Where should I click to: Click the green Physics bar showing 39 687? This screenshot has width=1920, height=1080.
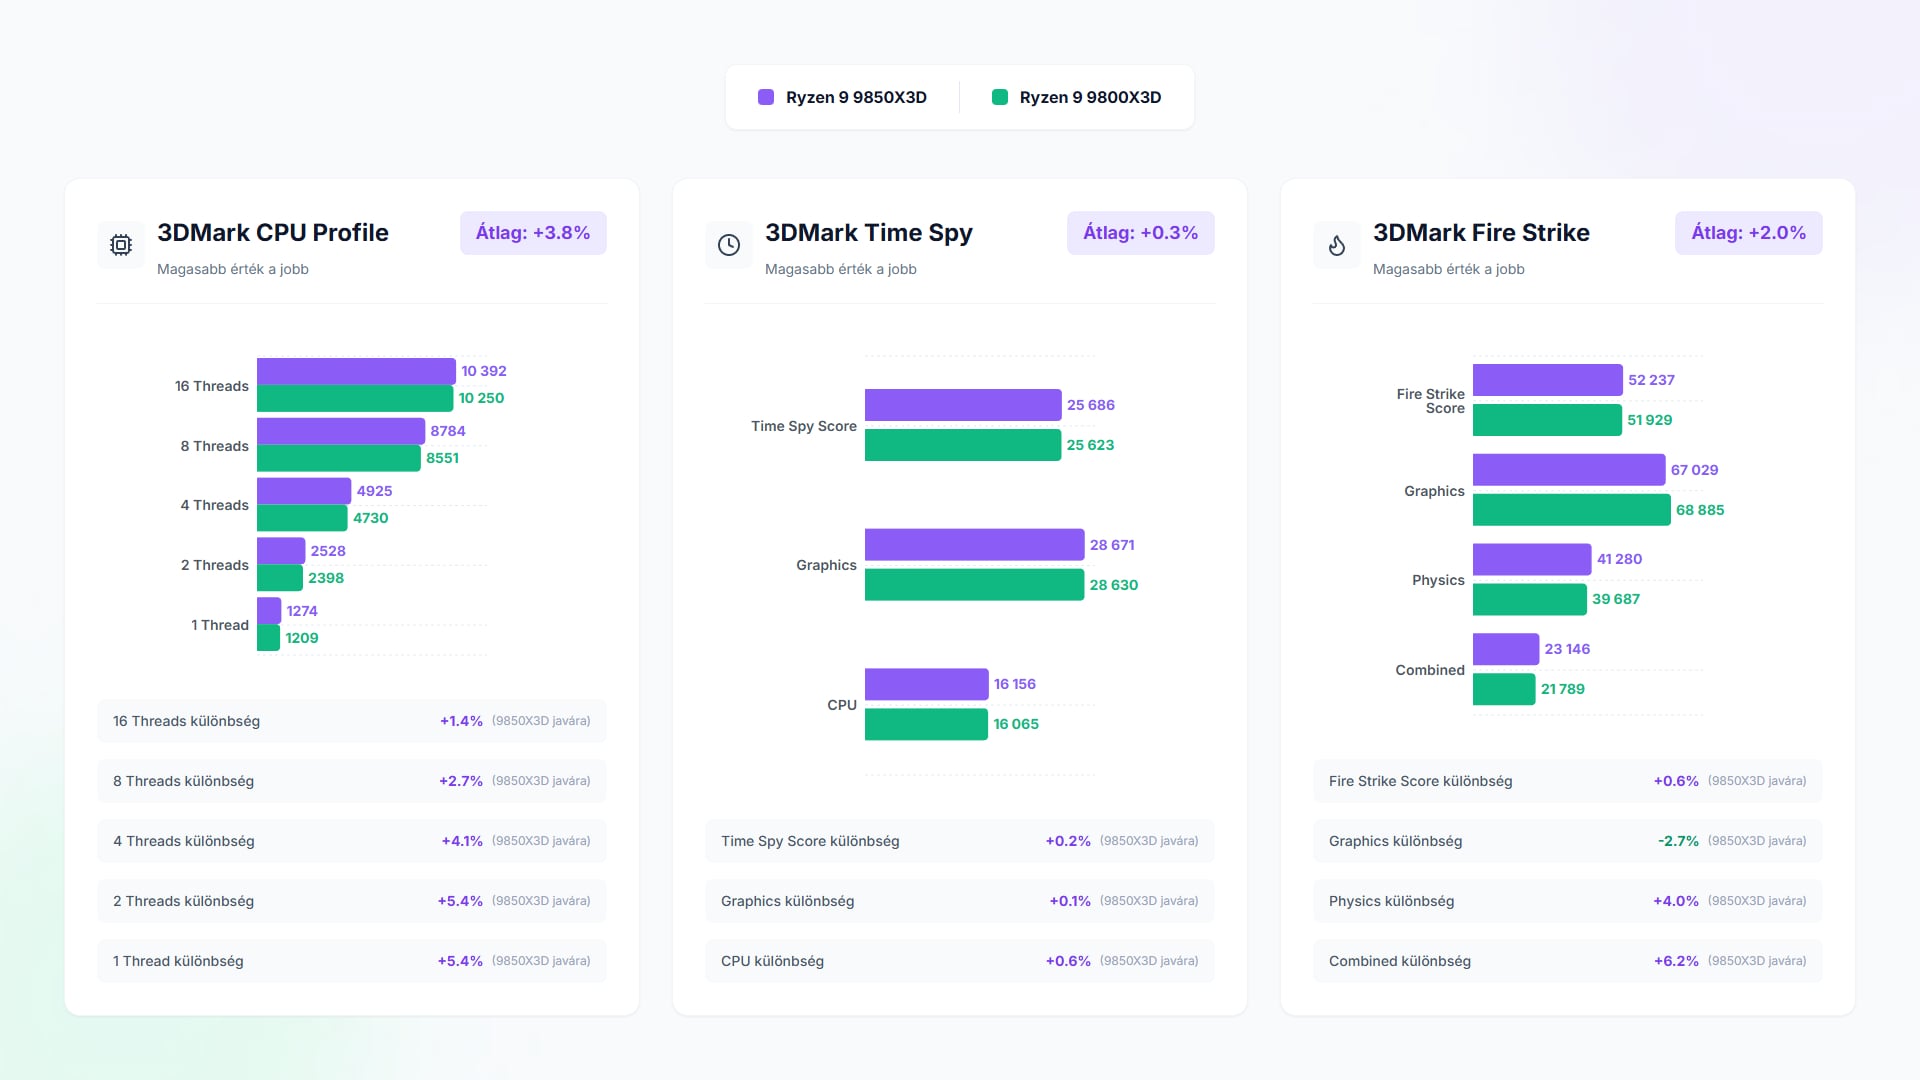click(1529, 599)
